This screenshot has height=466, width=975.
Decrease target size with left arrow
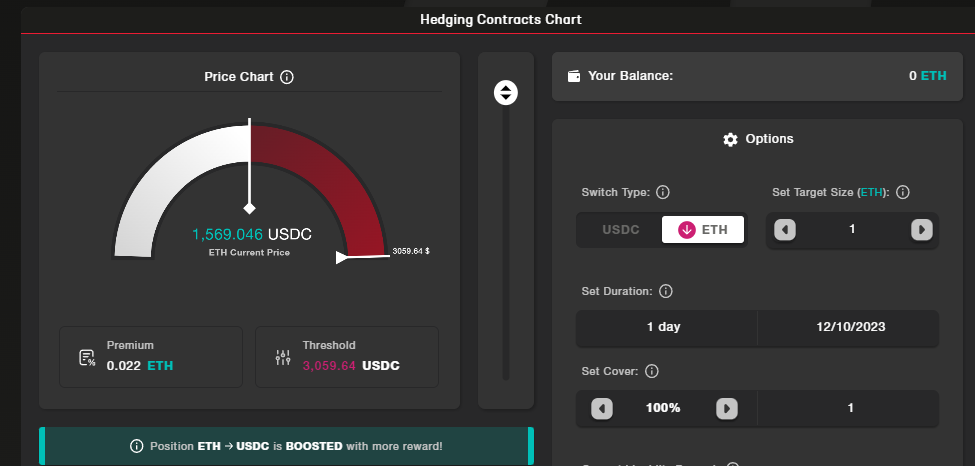click(x=785, y=230)
